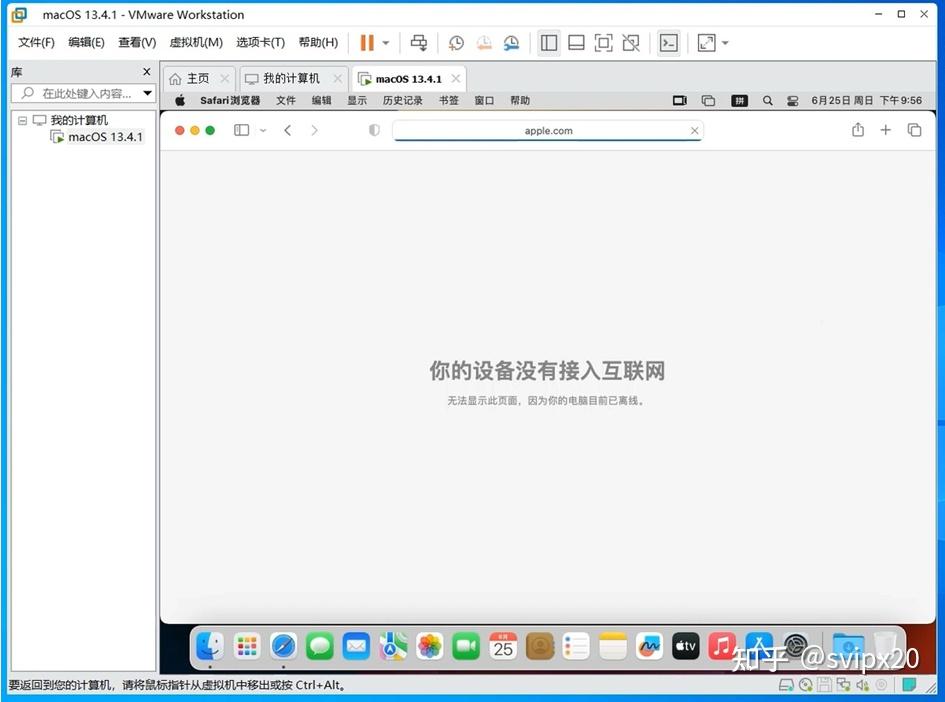
Task: Open the stretch display dropdown arrow
Action: [726, 43]
